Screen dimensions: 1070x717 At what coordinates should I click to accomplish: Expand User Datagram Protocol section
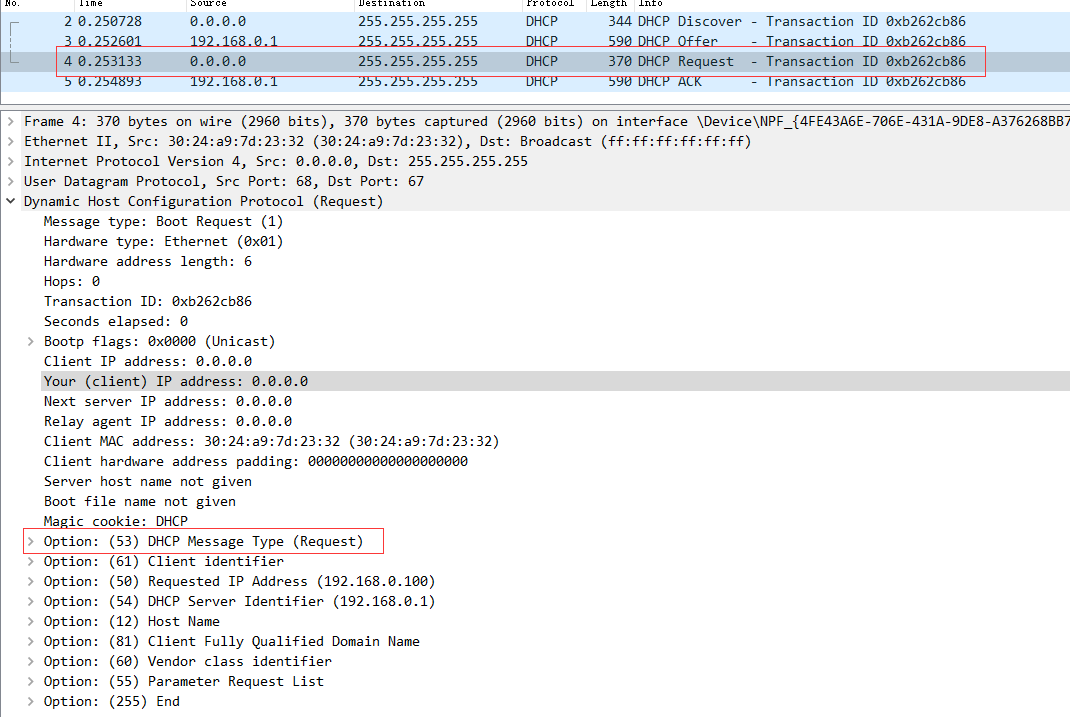(11, 181)
